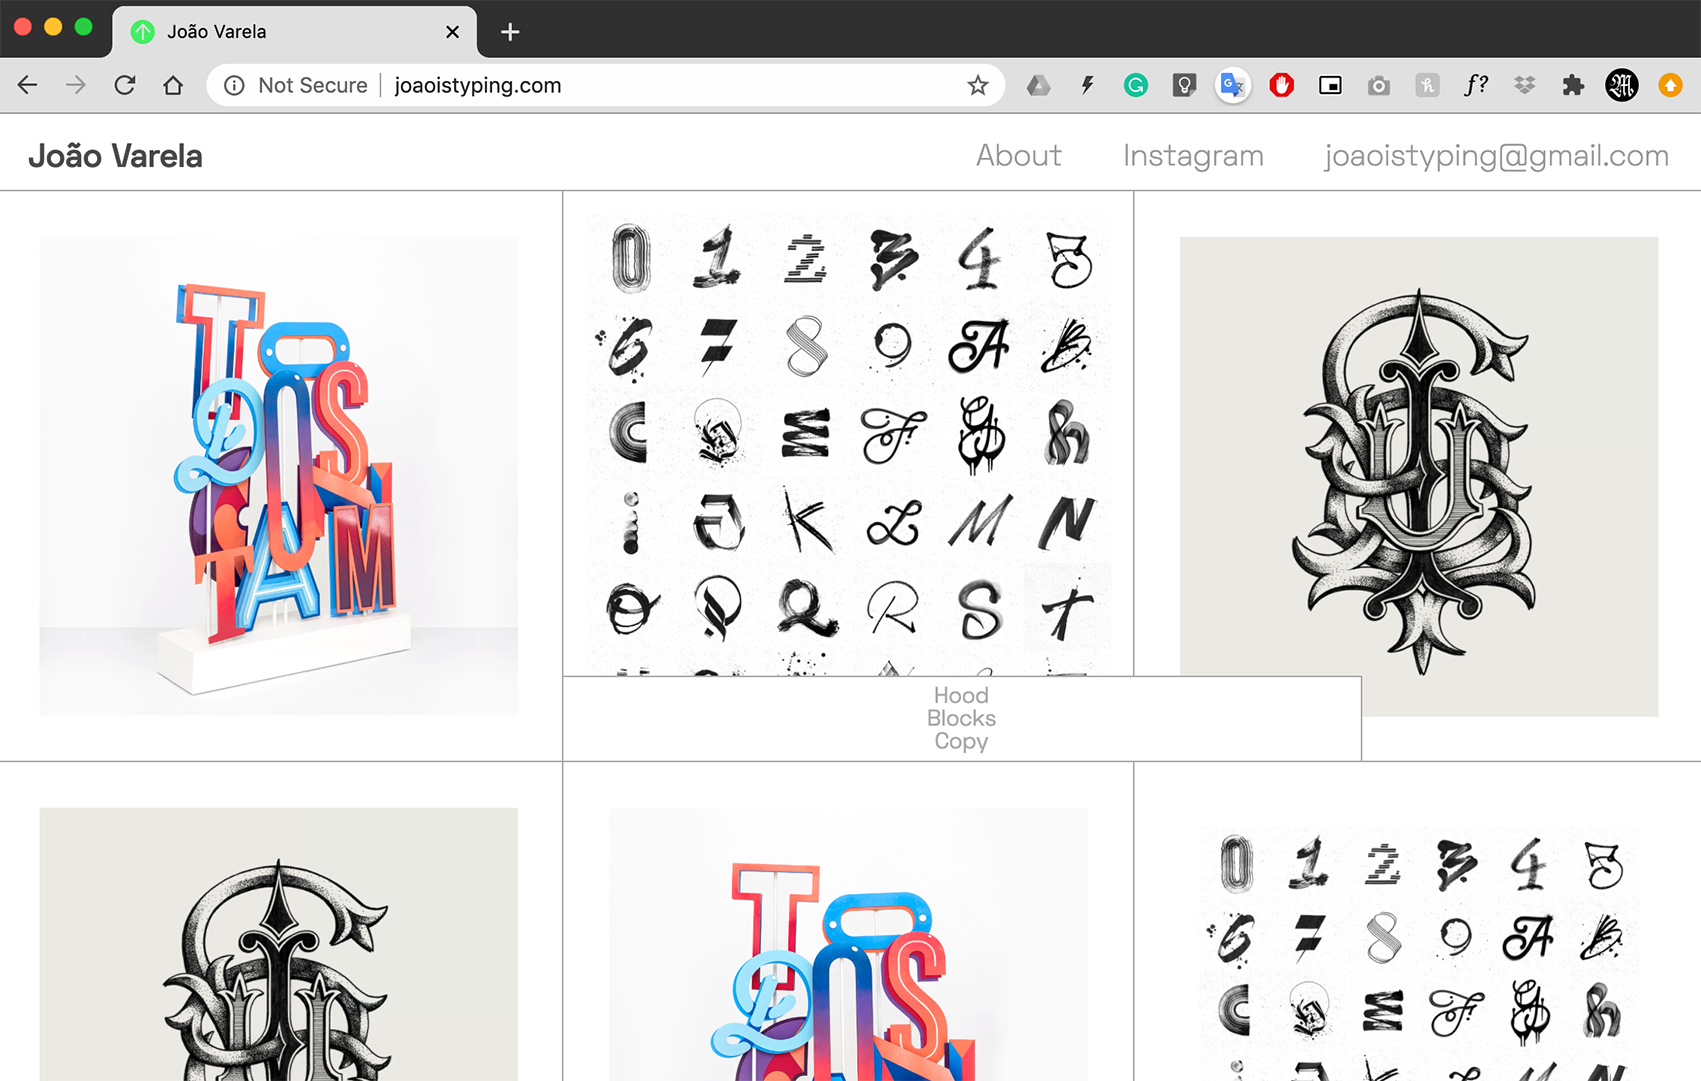Open the colorful 3D lettering sculpture thumbnail
Viewport: 1701px width, 1081px height.
tap(279, 476)
